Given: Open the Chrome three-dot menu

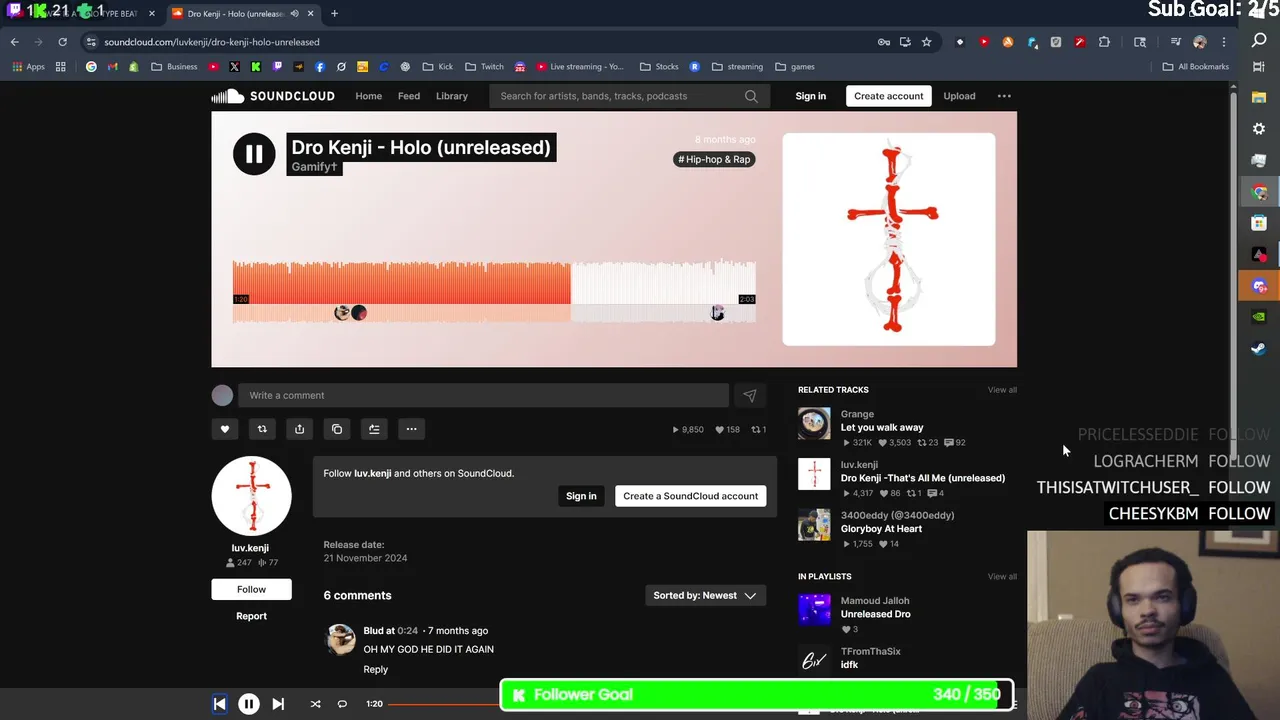Looking at the screenshot, I should click(x=1224, y=42).
